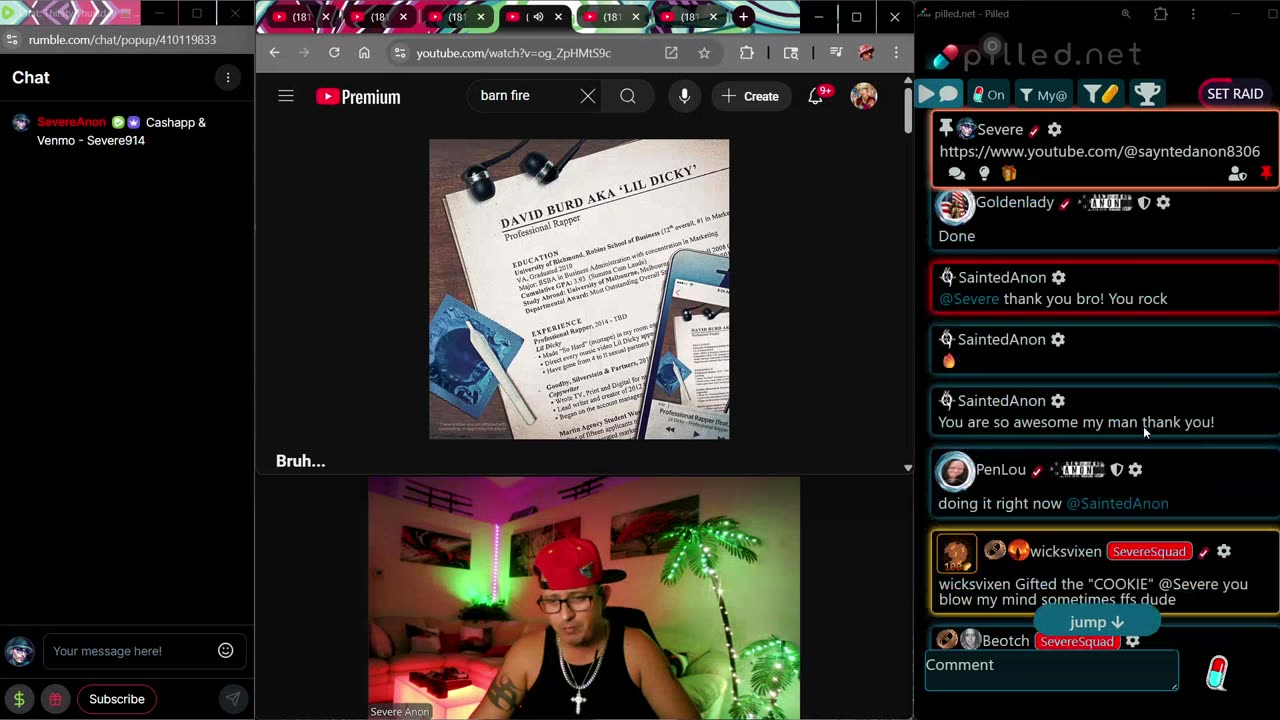Send Rumble chat message arrow
Viewport: 1280px width, 720px height.
(232, 699)
